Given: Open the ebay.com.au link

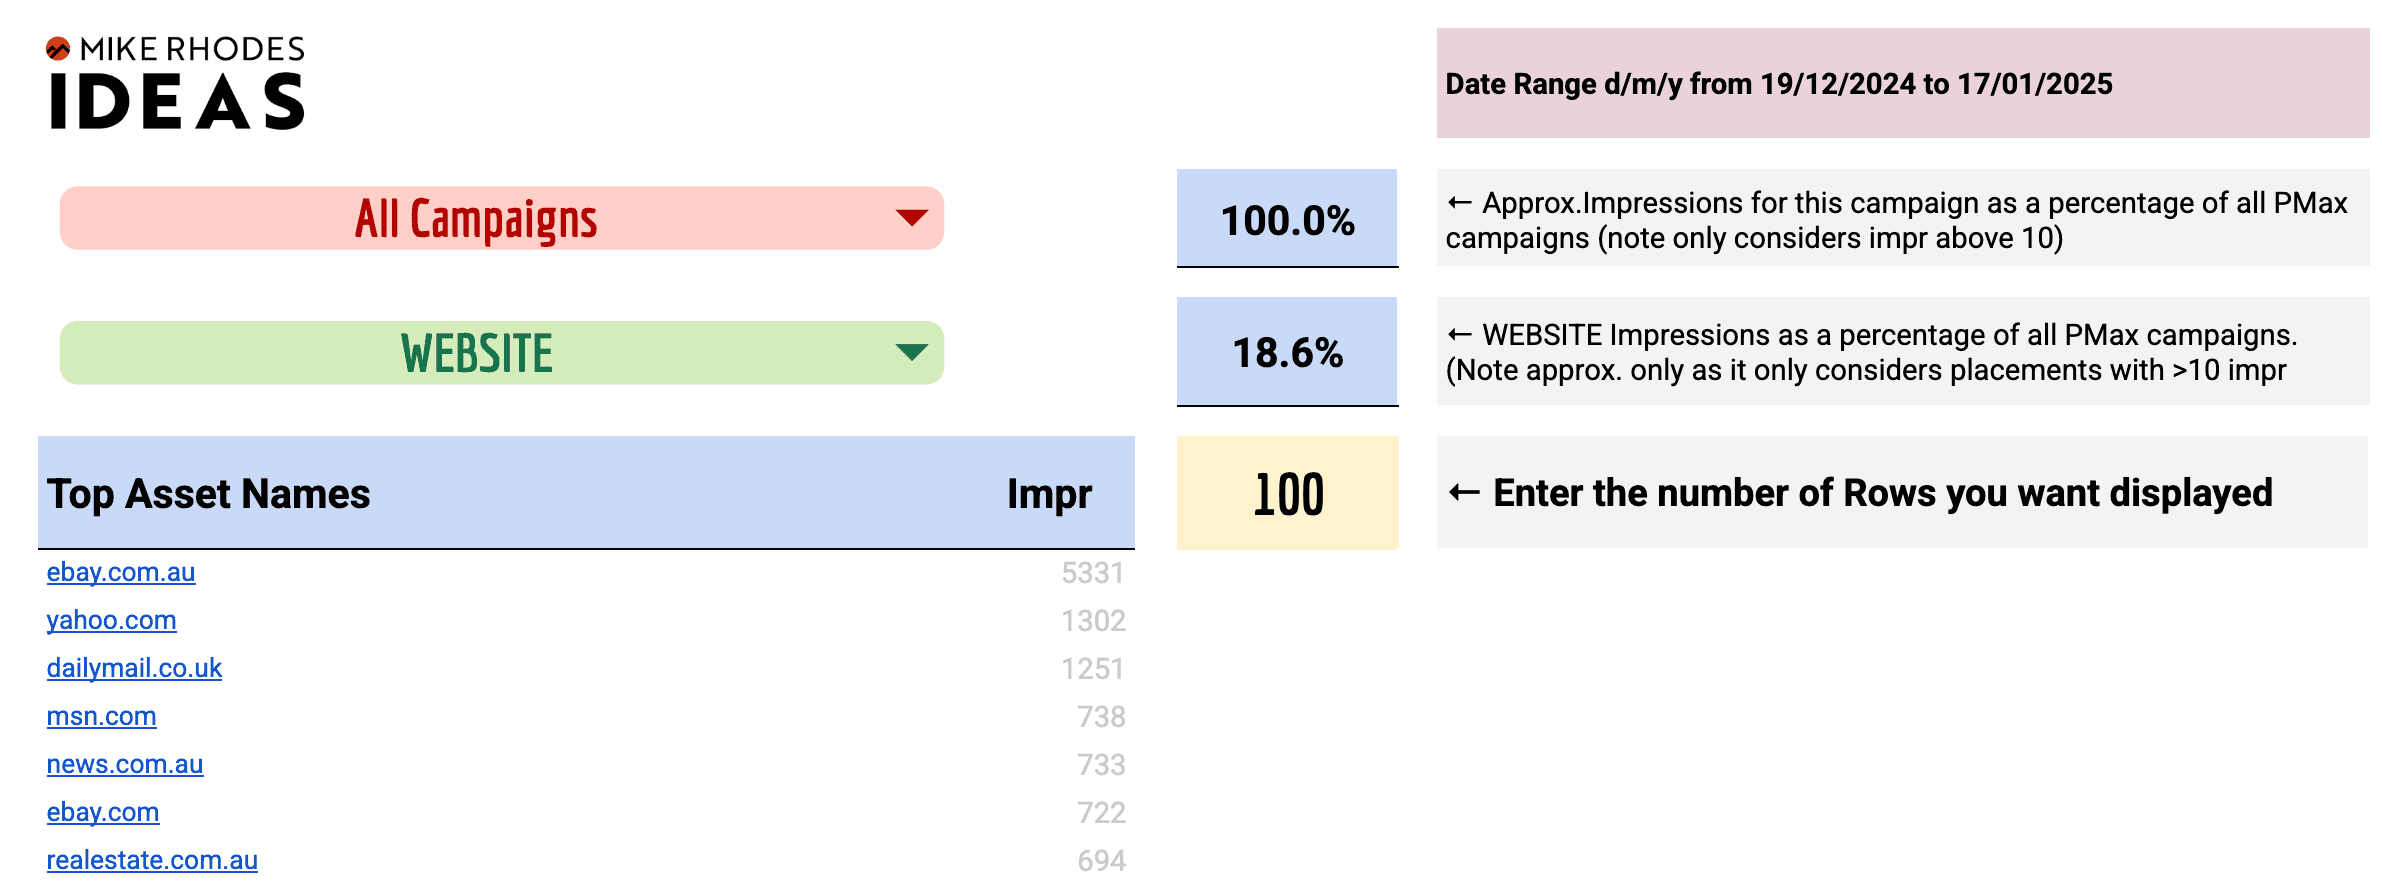Looking at the screenshot, I should click(x=122, y=573).
